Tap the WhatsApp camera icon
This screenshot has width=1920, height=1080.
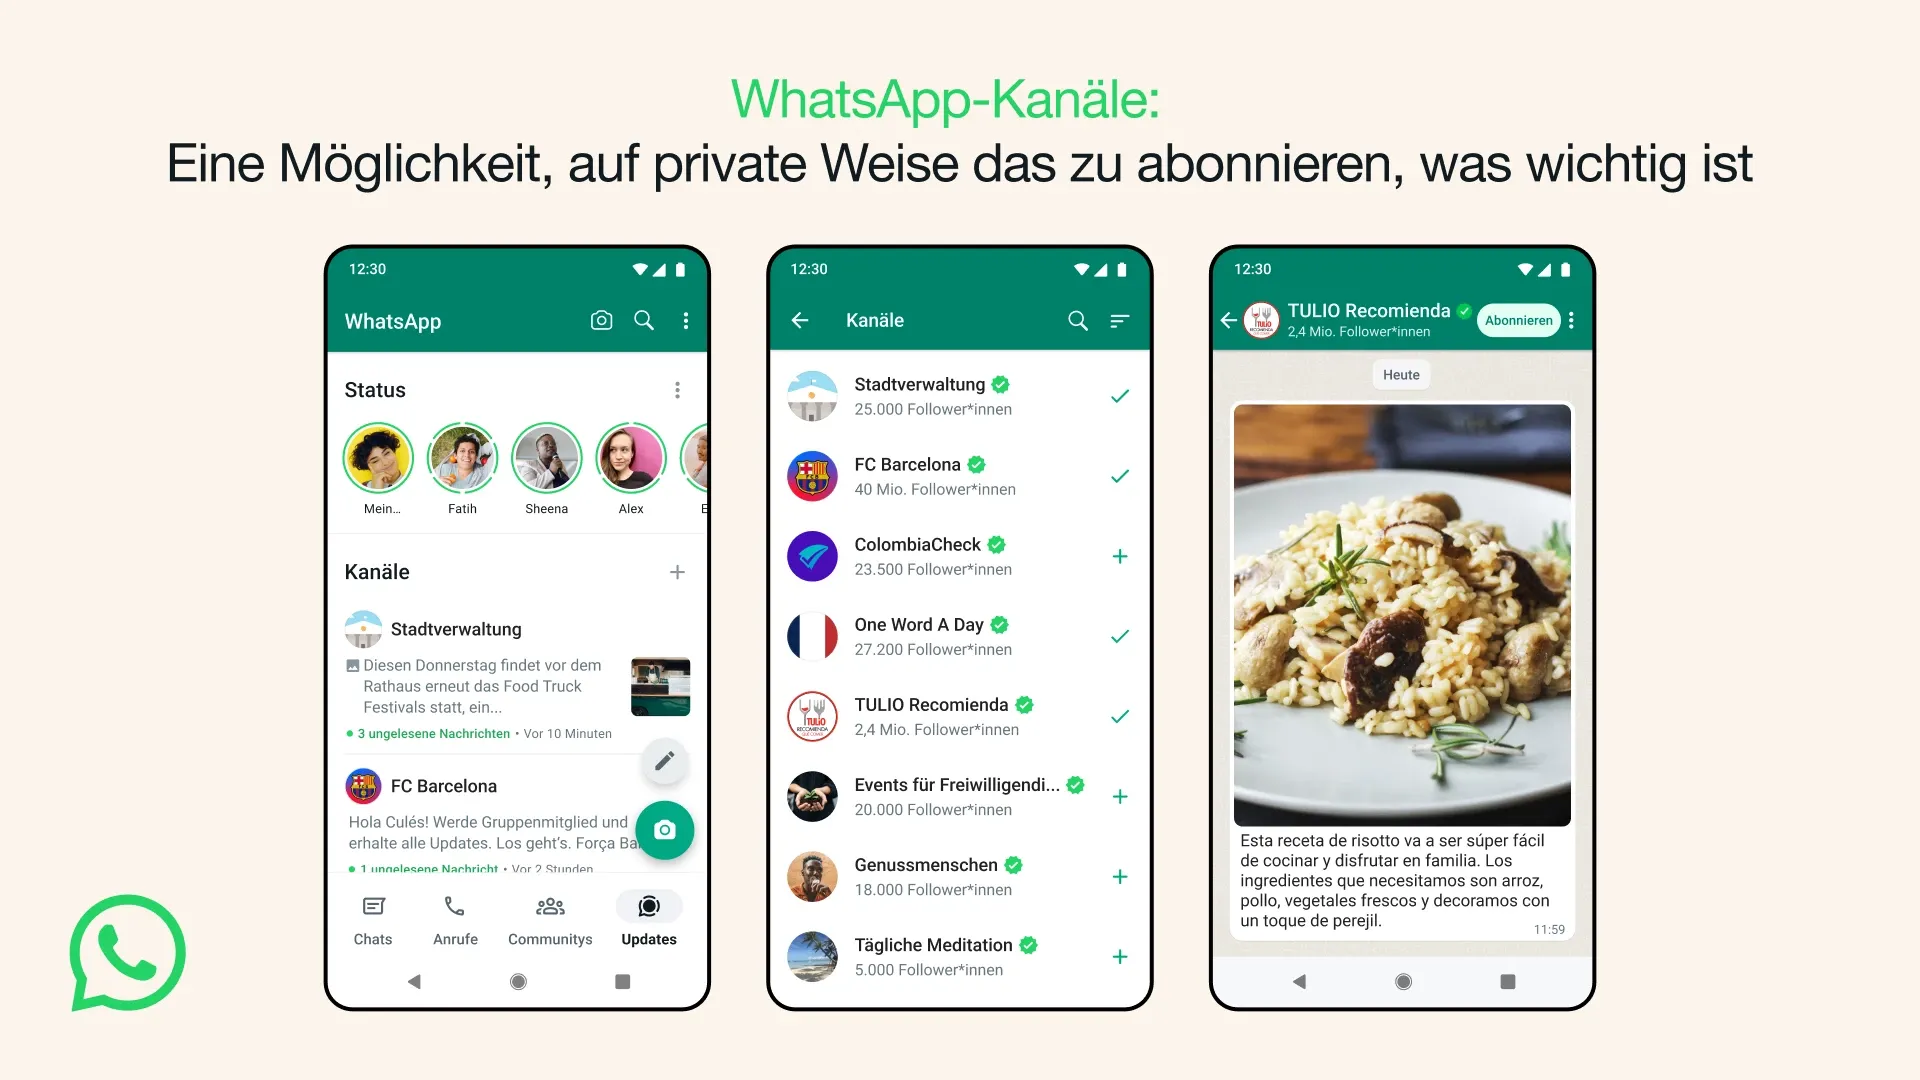pyautogui.click(x=599, y=320)
